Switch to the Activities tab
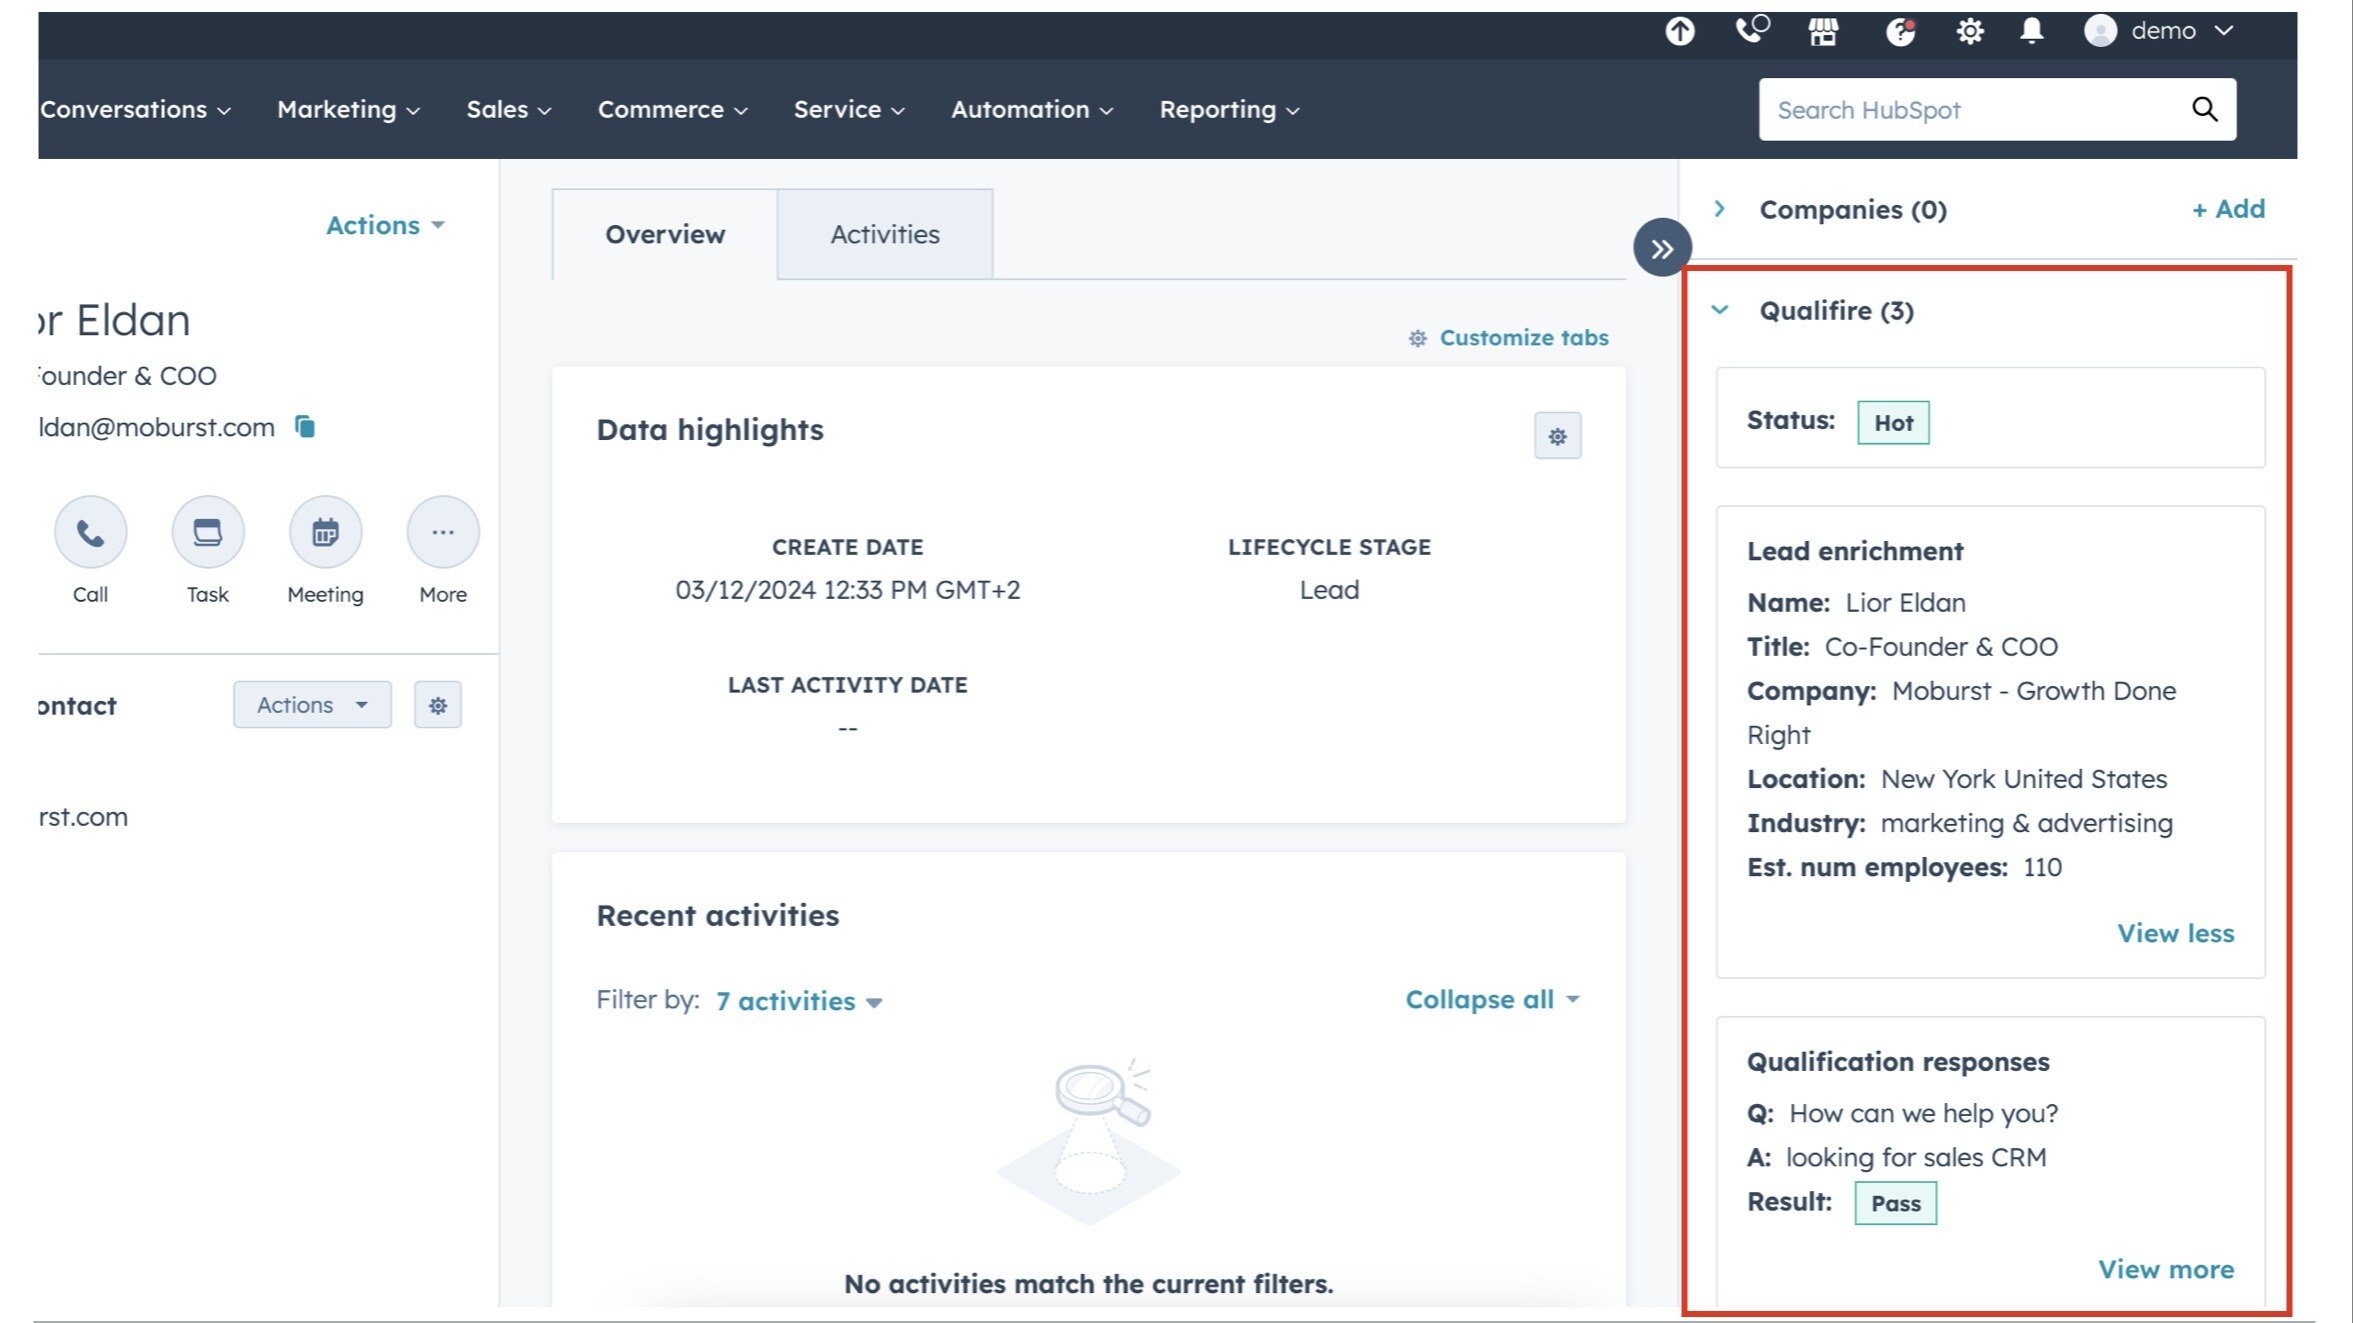 click(884, 234)
